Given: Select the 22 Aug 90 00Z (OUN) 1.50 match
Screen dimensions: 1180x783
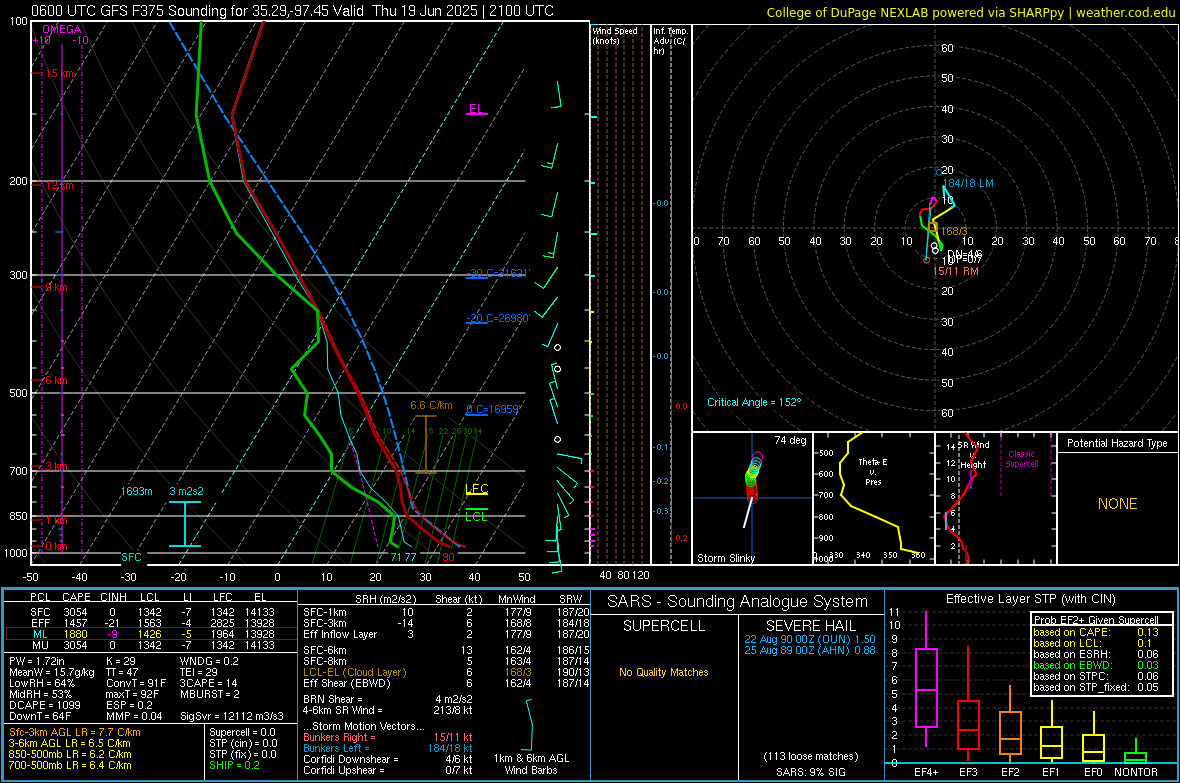Looking at the screenshot, I should pos(810,638).
